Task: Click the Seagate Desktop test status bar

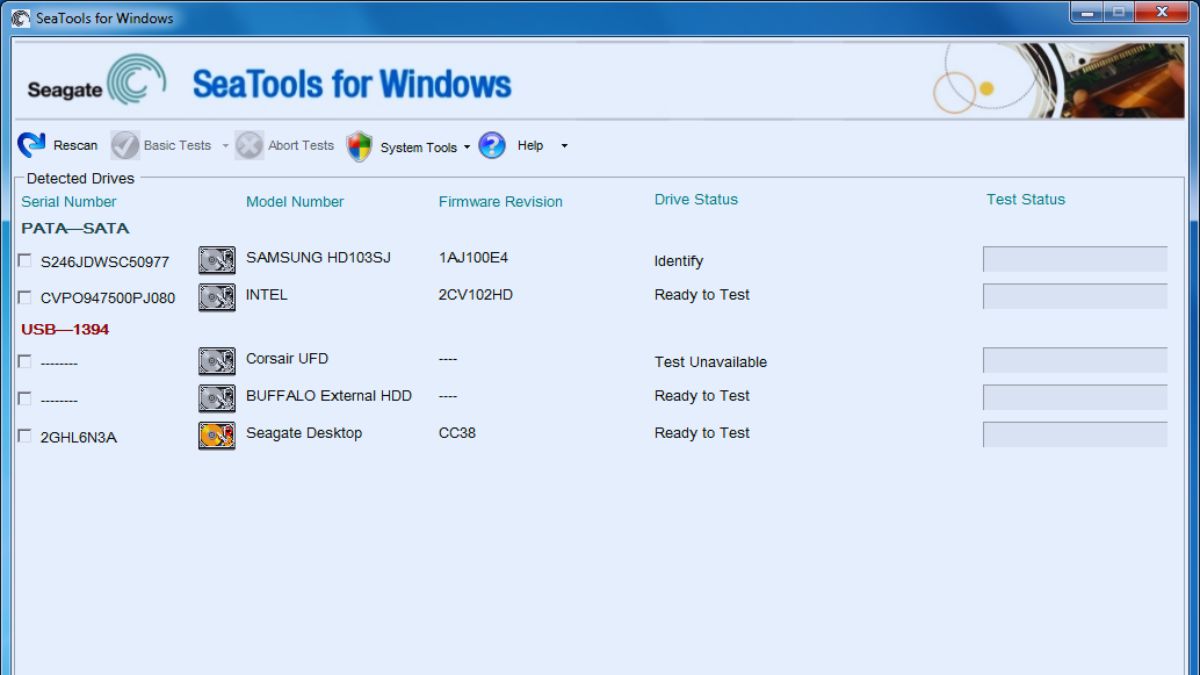Action: (1075, 434)
